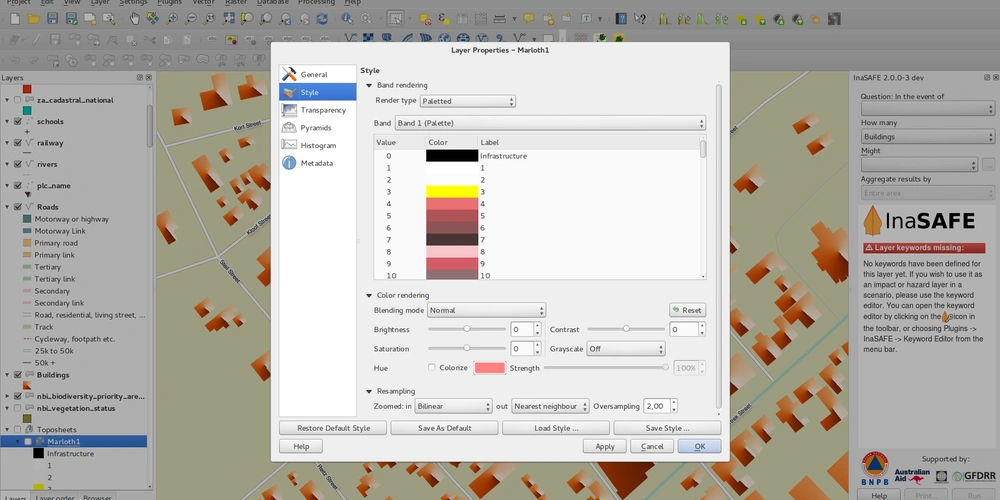Click the What's This help cursor icon
Screen dimensions: 1000x500
click(x=640, y=19)
